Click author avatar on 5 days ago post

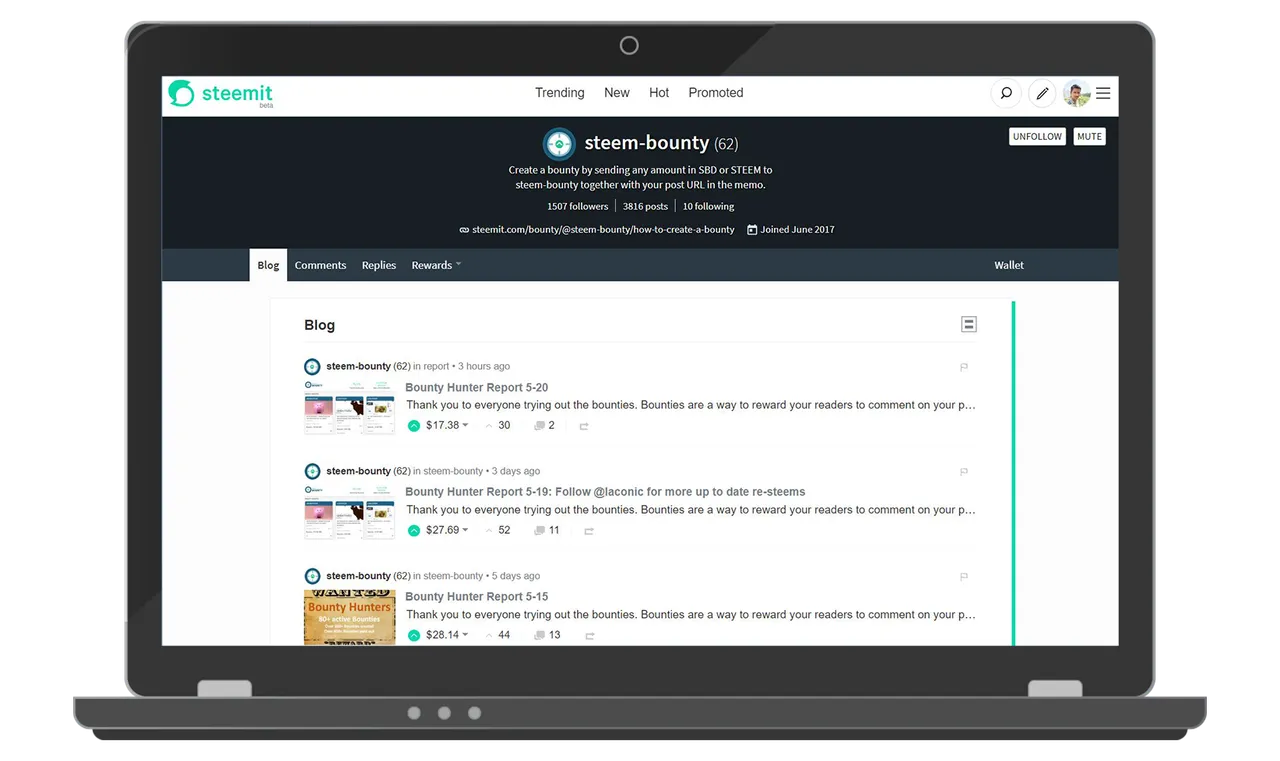pyautogui.click(x=312, y=576)
